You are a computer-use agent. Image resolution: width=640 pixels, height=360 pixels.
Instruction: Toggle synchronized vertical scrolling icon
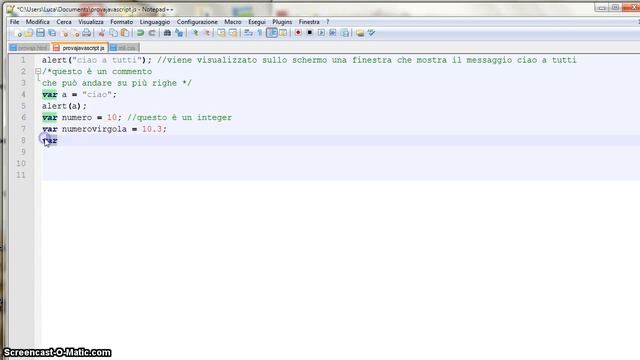pyautogui.click(x=221, y=33)
